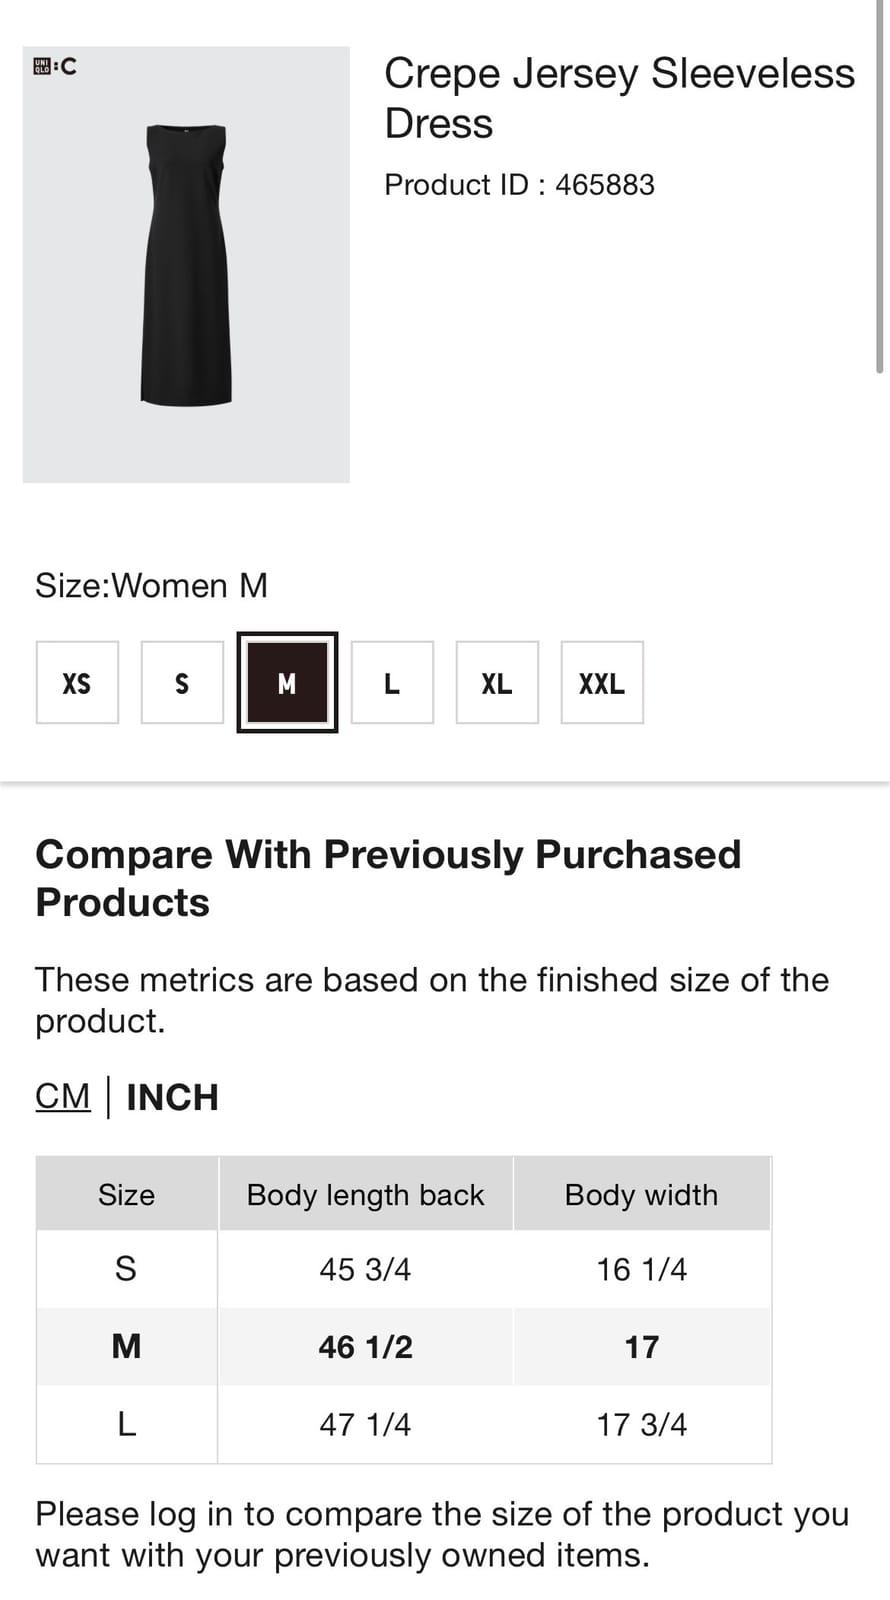Click the UNIQLO:C brand logo
This screenshot has height=1600, width=890.
pos(55,67)
